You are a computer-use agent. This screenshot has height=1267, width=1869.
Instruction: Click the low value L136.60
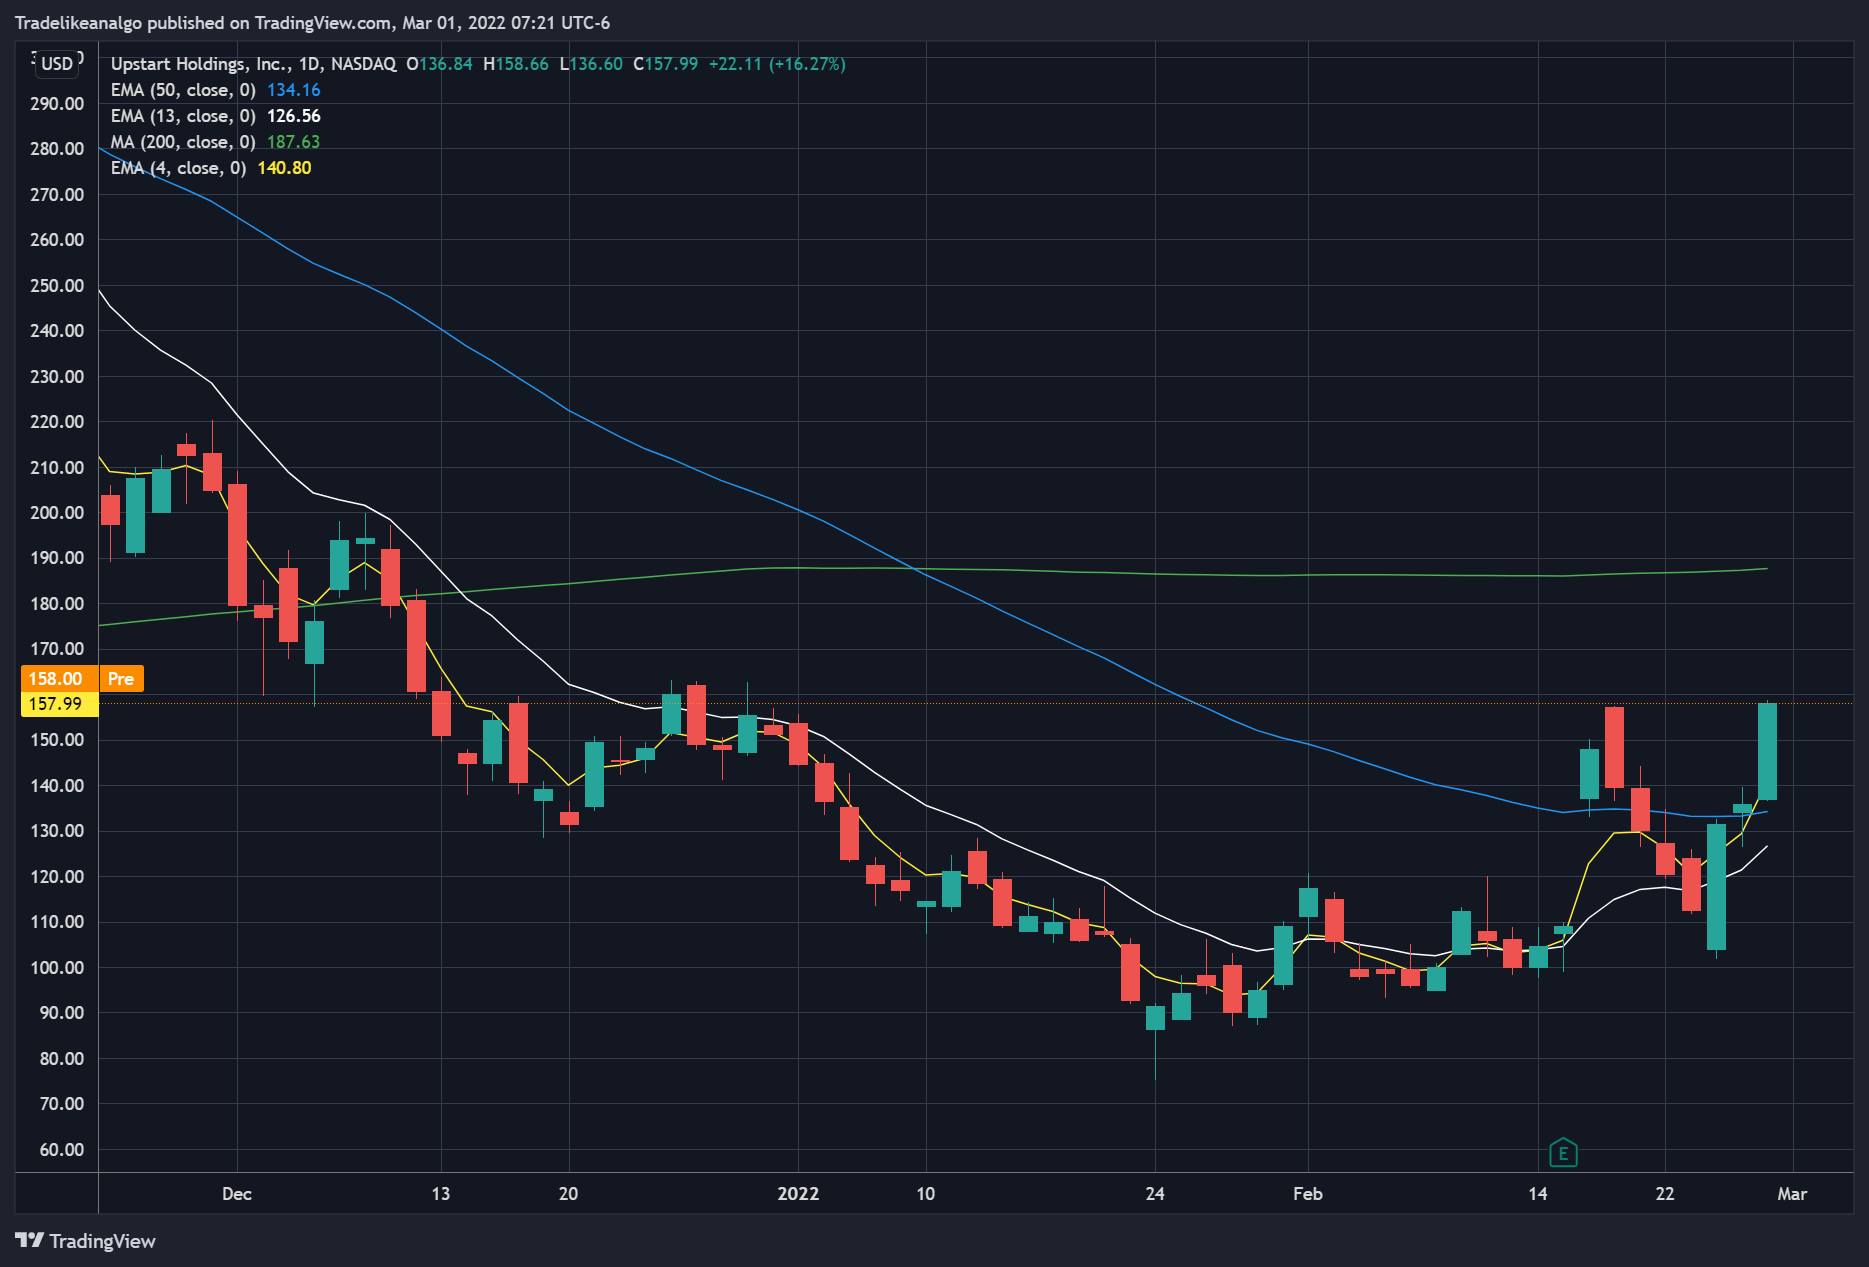pos(591,64)
